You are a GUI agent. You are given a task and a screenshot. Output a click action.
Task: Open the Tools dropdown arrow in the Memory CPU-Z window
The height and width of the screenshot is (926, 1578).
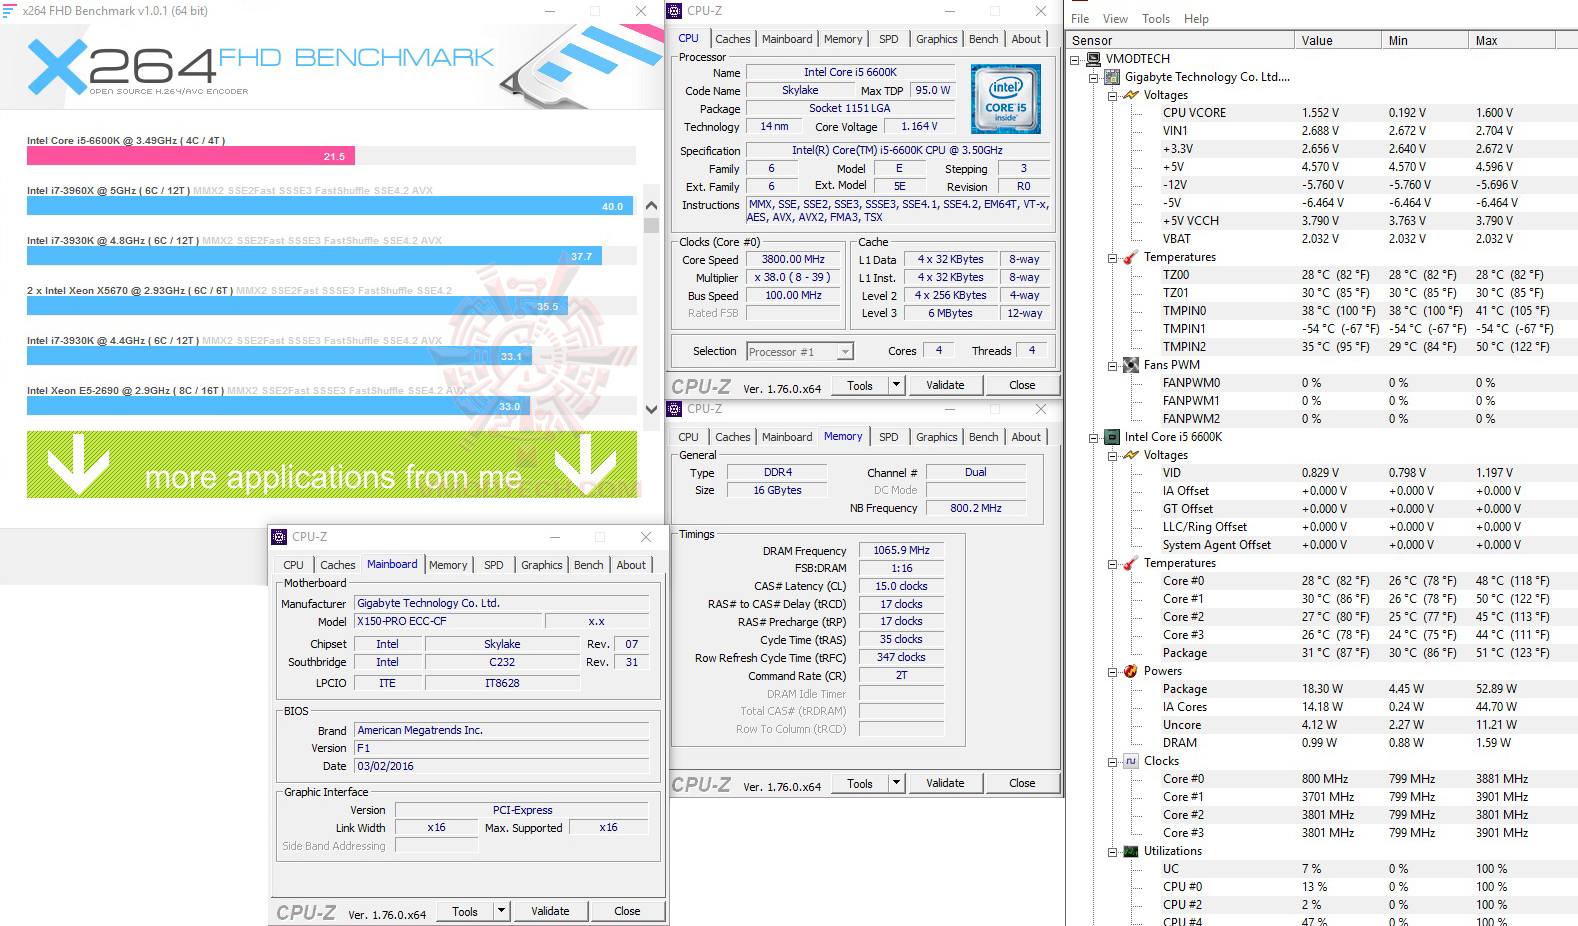click(x=896, y=783)
